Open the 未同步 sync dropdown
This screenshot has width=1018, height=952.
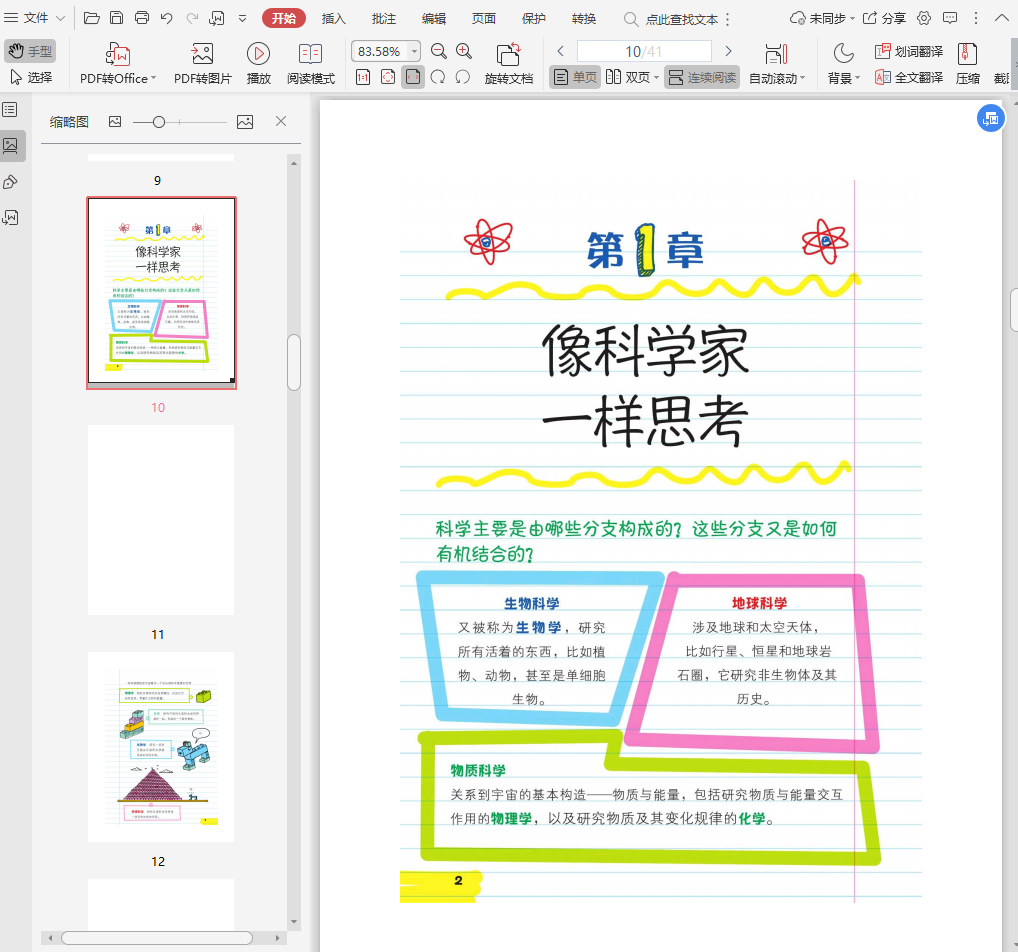(x=822, y=18)
